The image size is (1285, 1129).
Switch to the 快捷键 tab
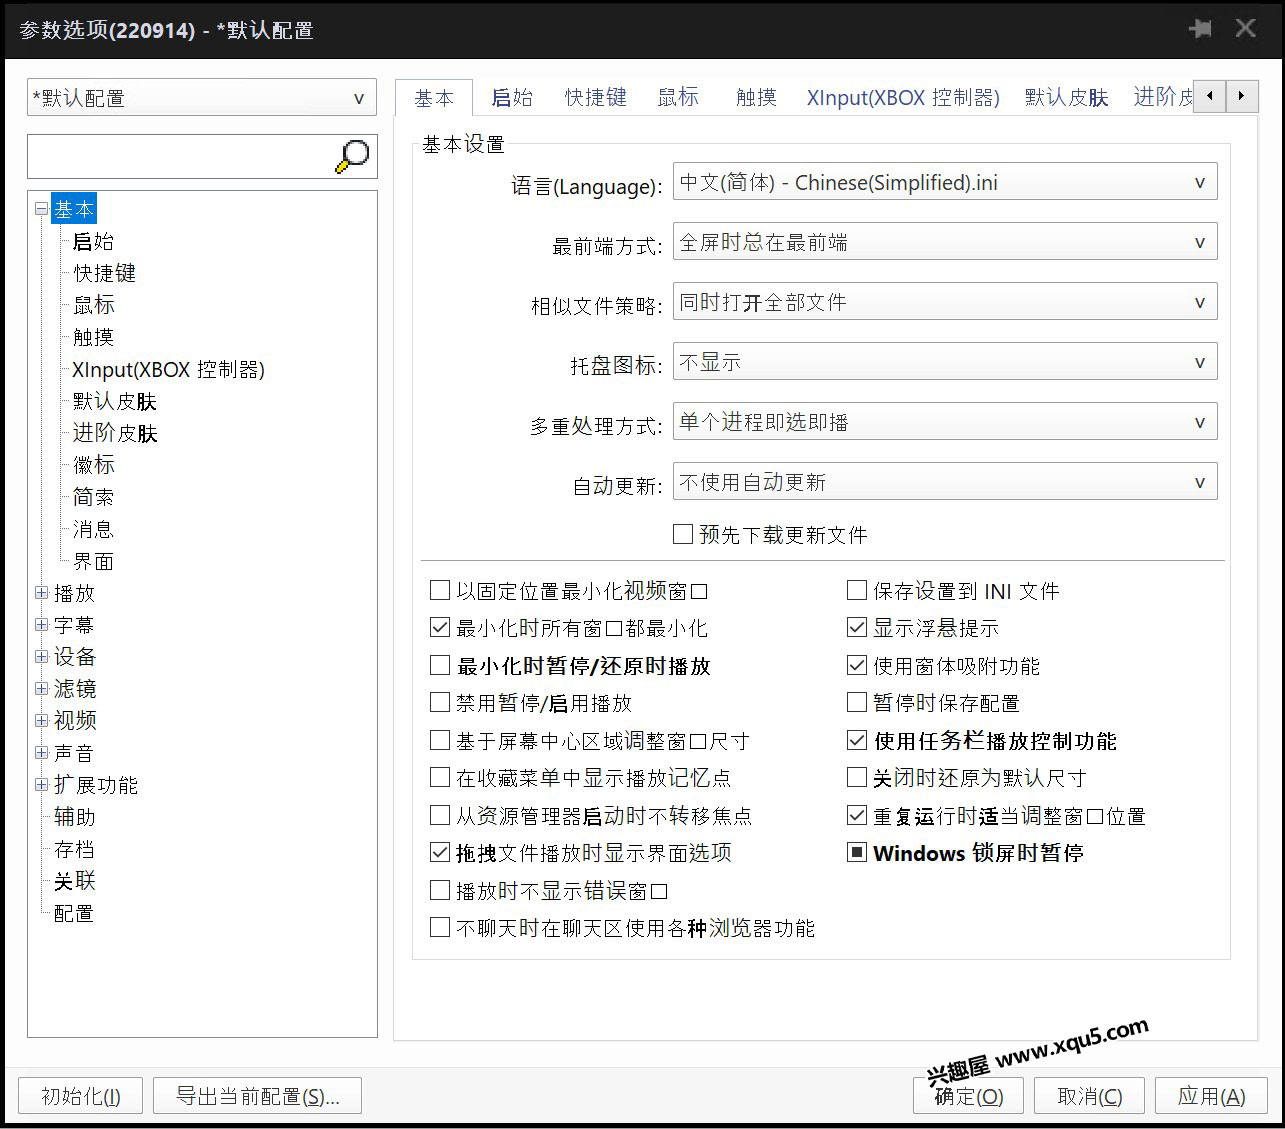(x=595, y=97)
